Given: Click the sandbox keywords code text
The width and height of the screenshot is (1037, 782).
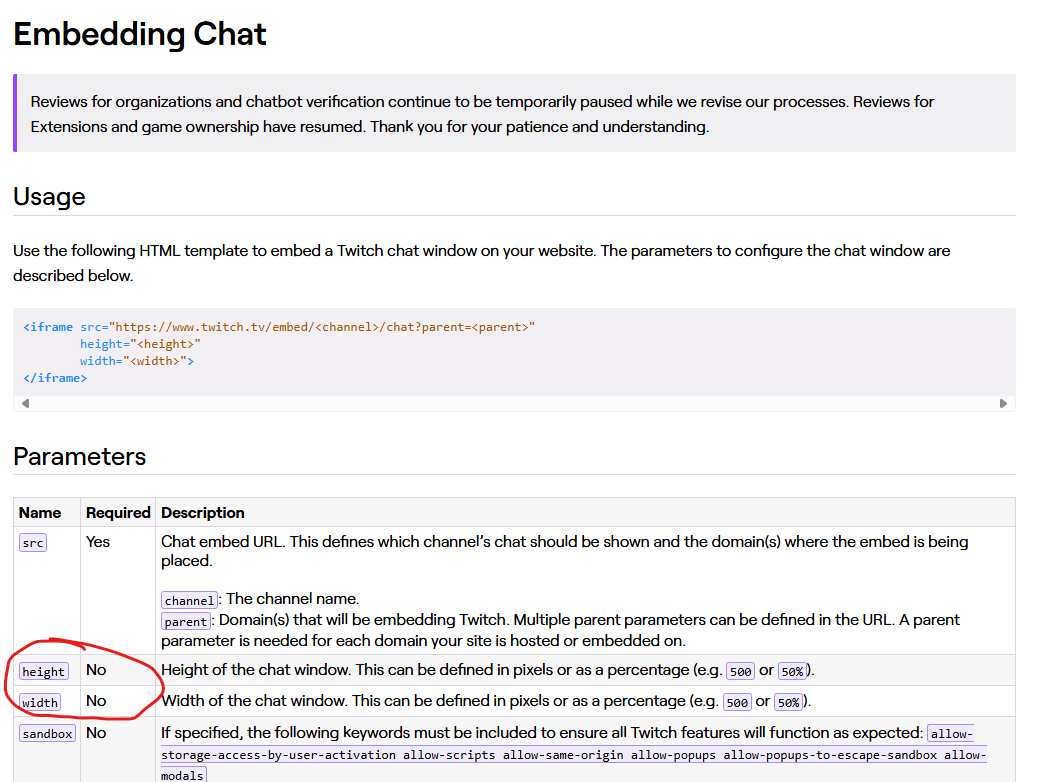Looking at the screenshot, I should [x=573, y=755].
